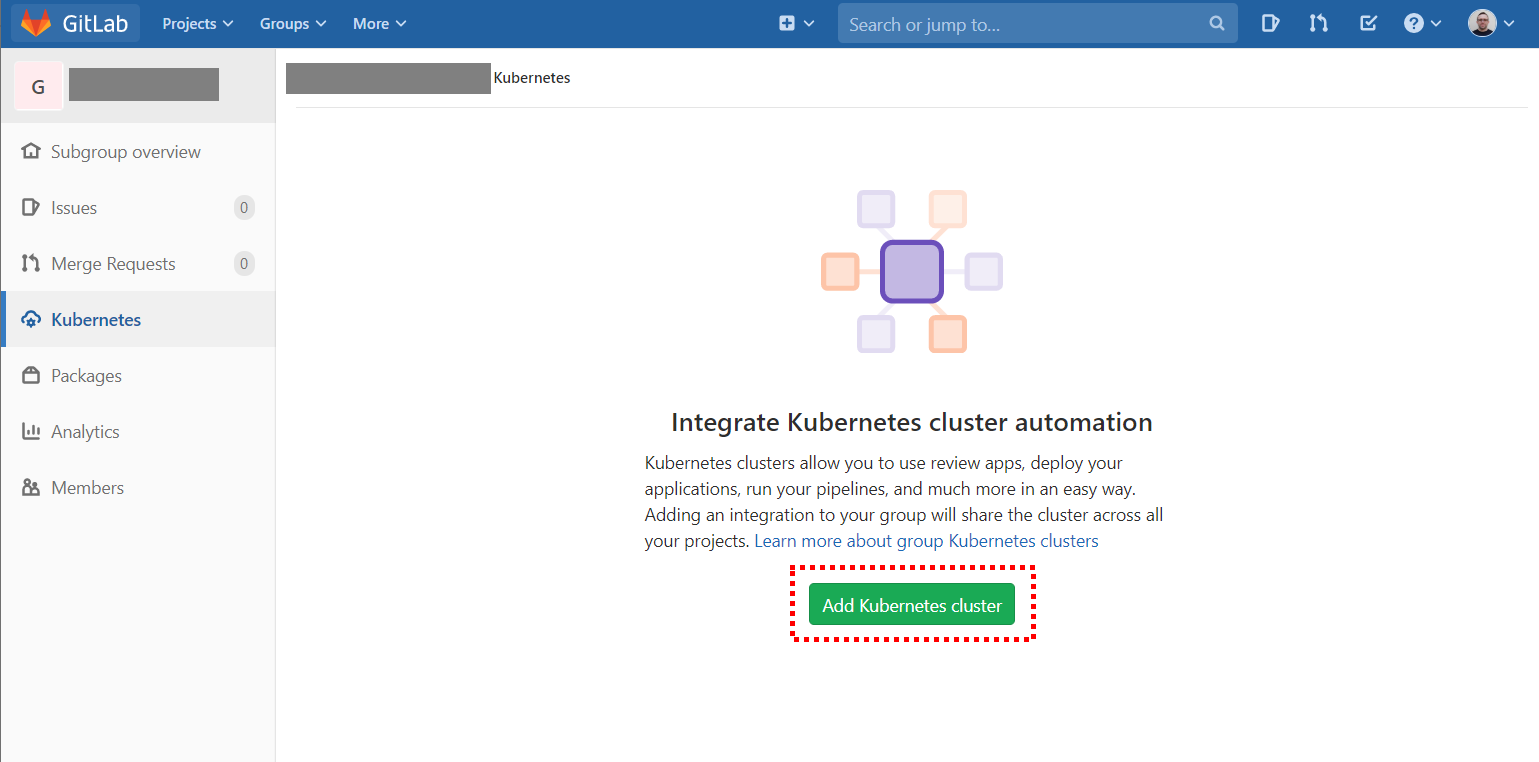Image resolution: width=1539 pixels, height=762 pixels.
Task: Open Merge requests from the top navbar icon
Action: pos(1319,24)
